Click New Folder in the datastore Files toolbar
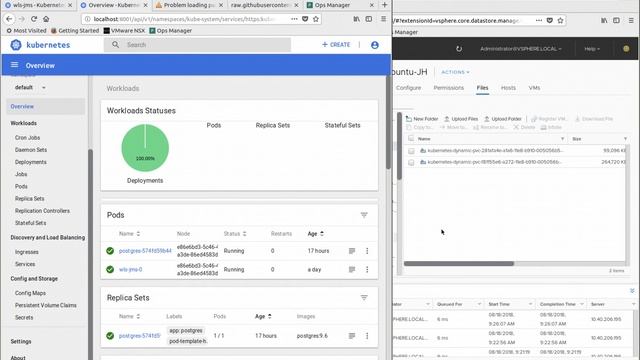This screenshot has width=640, height=360. click(x=422, y=119)
